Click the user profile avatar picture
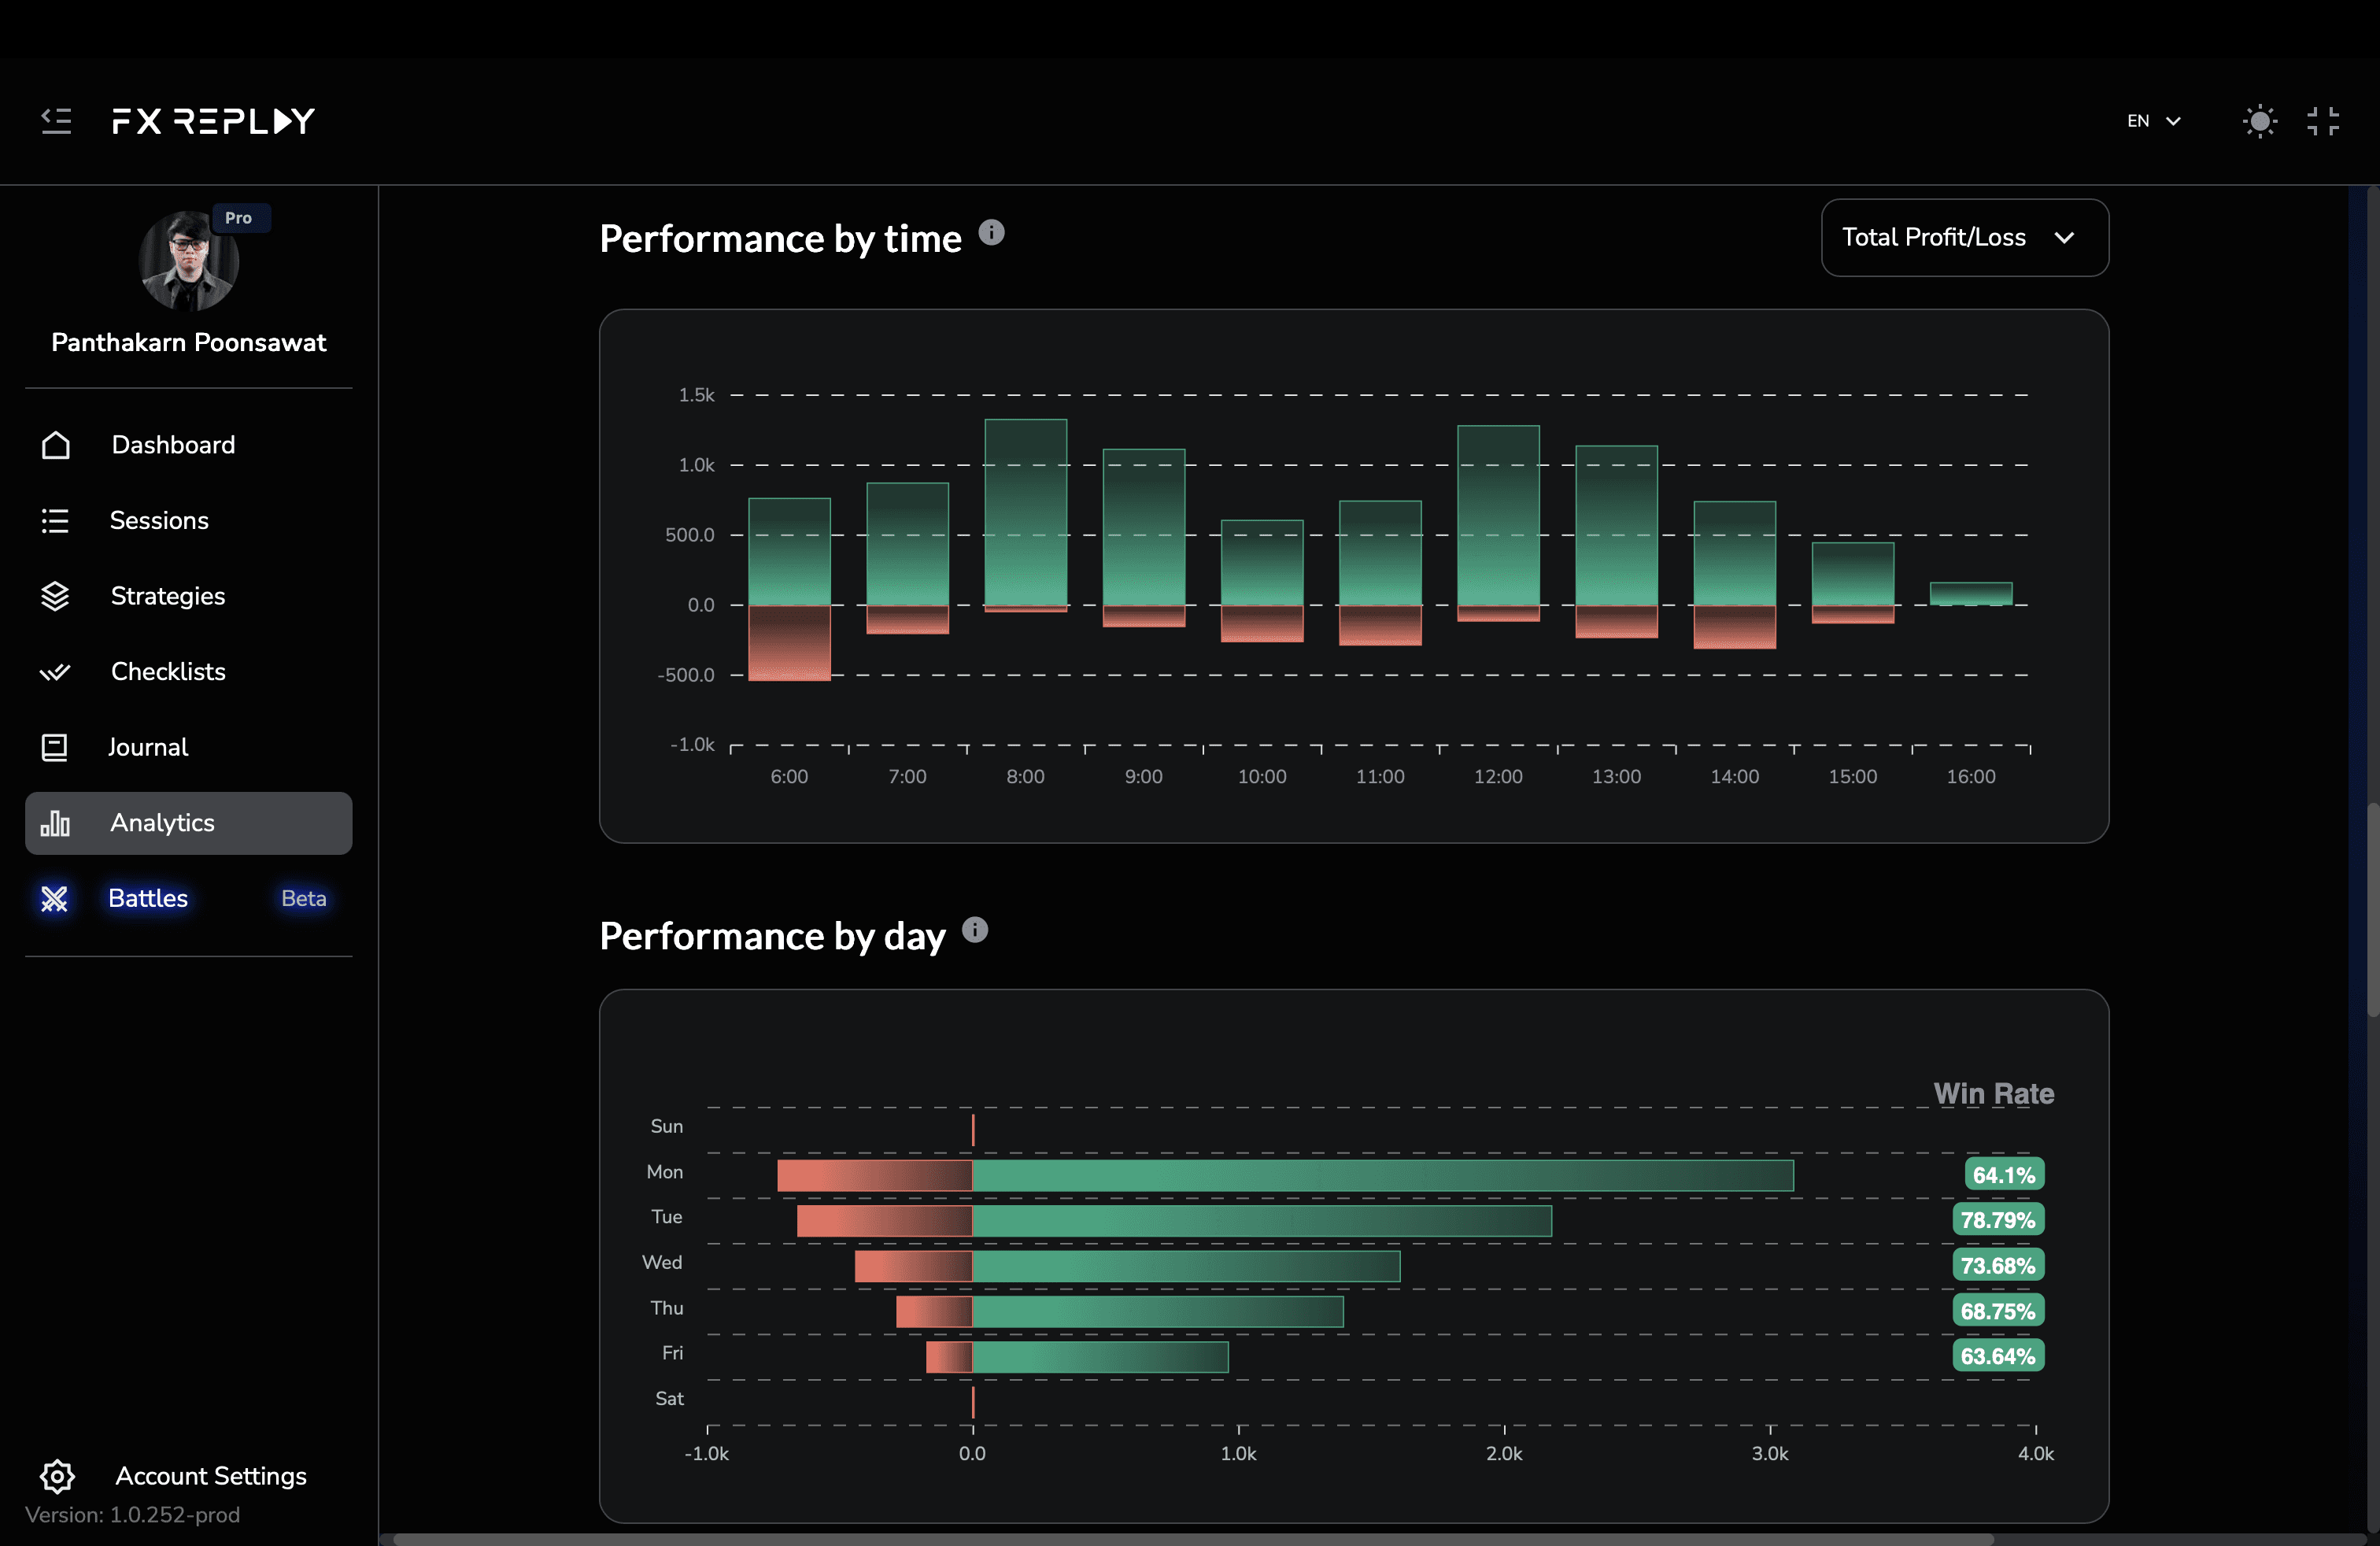The width and height of the screenshot is (2380, 1546). (x=188, y=261)
